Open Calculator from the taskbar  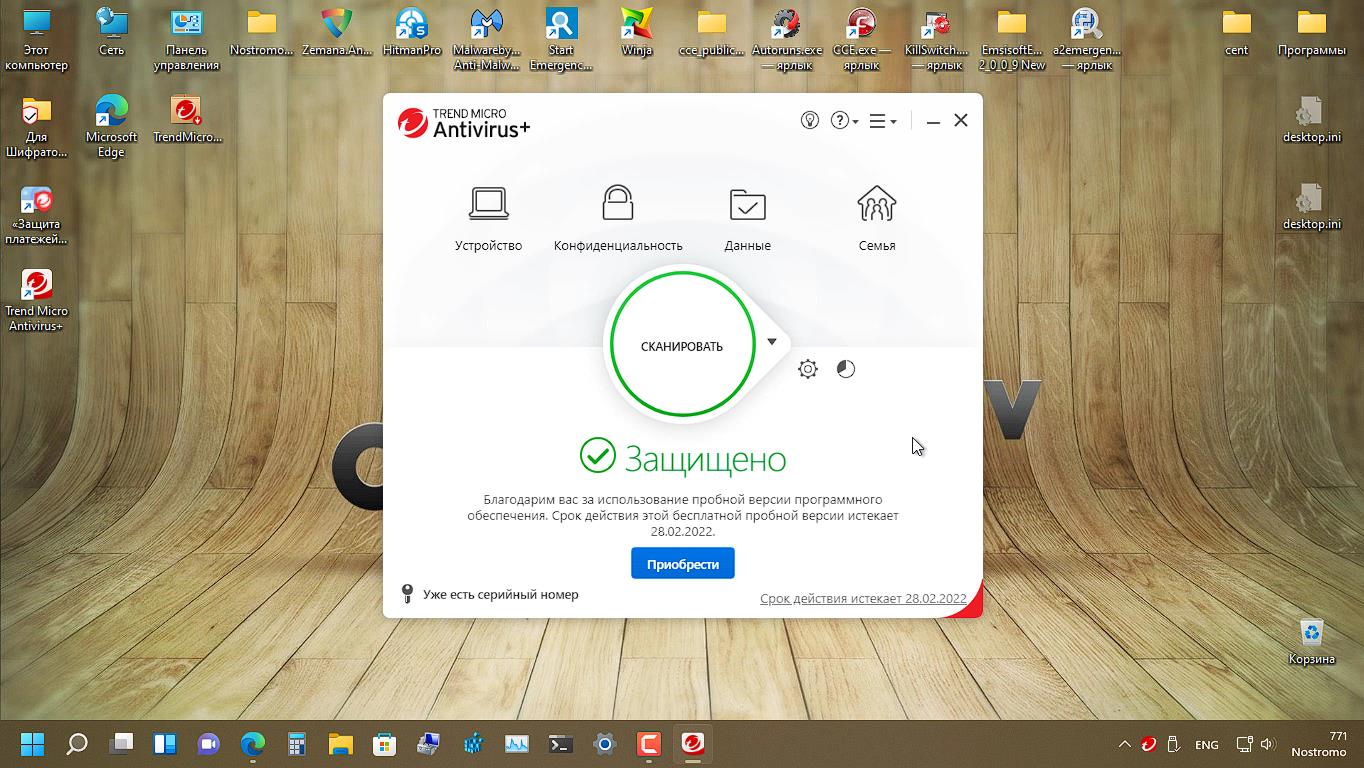tap(297, 744)
